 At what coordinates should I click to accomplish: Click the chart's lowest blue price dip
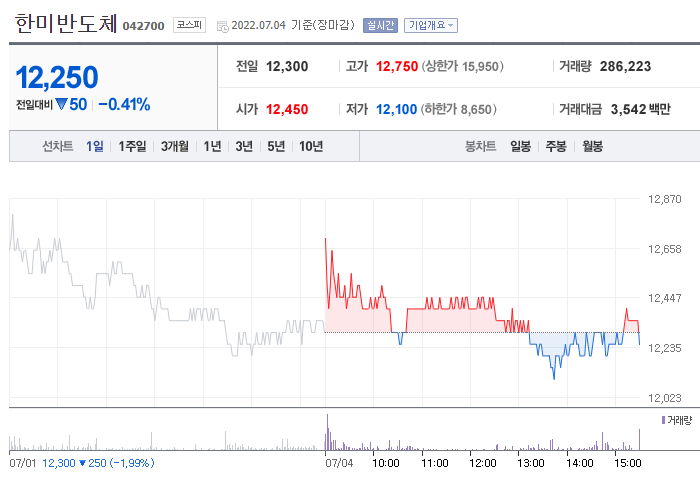click(x=554, y=373)
